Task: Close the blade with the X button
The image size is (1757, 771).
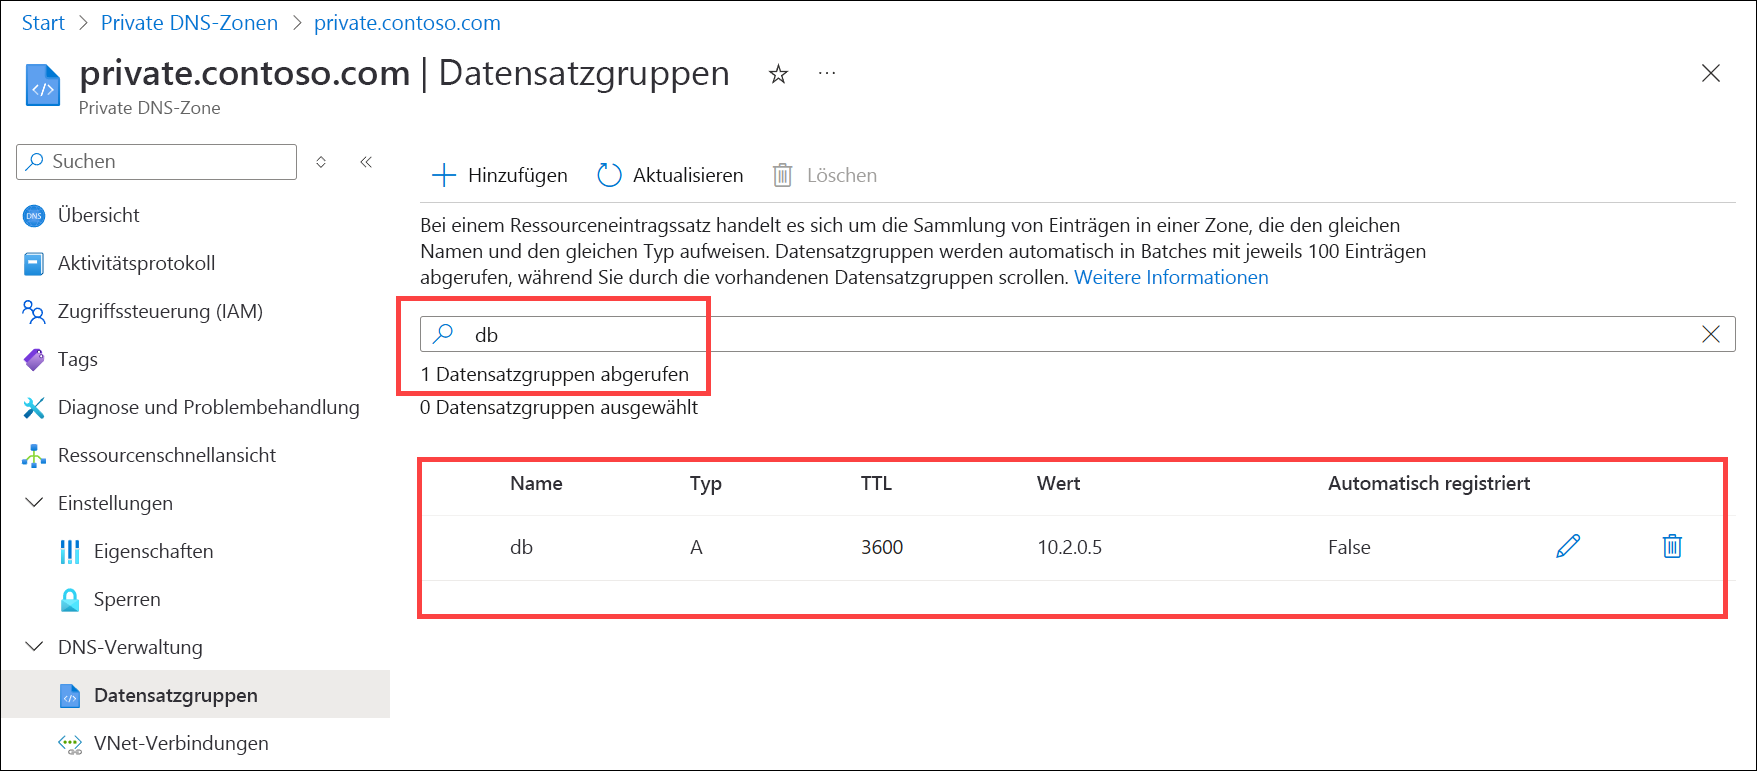Action: (1711, 73)
